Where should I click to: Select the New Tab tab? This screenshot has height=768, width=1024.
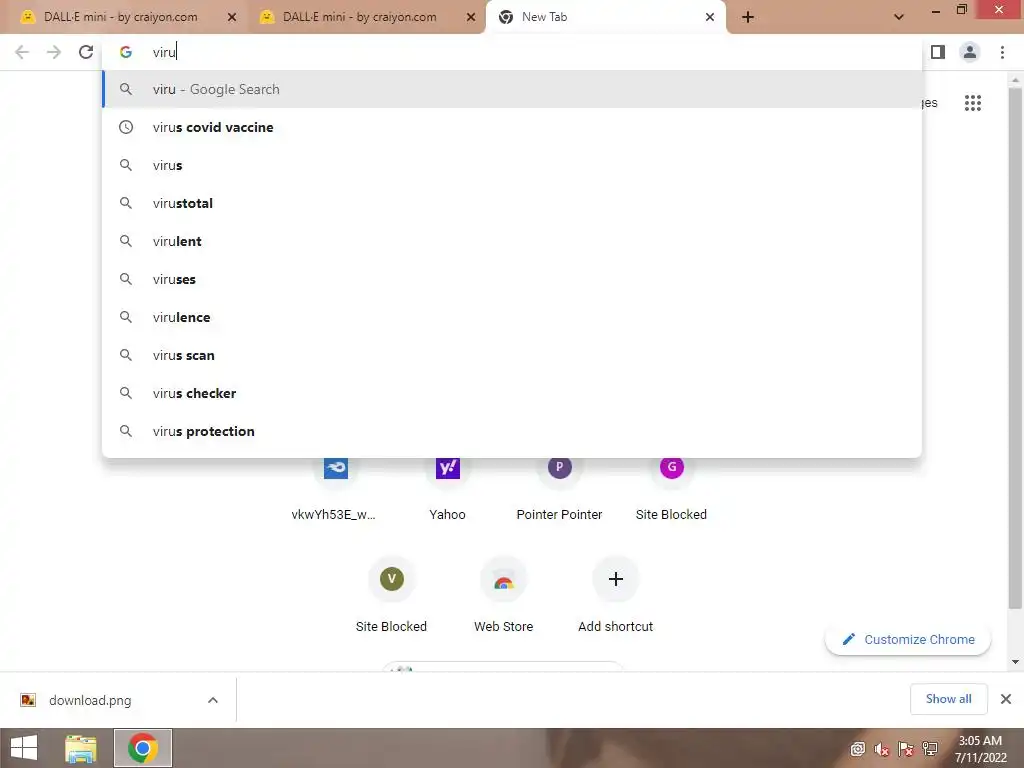click(x=605, y=18)
